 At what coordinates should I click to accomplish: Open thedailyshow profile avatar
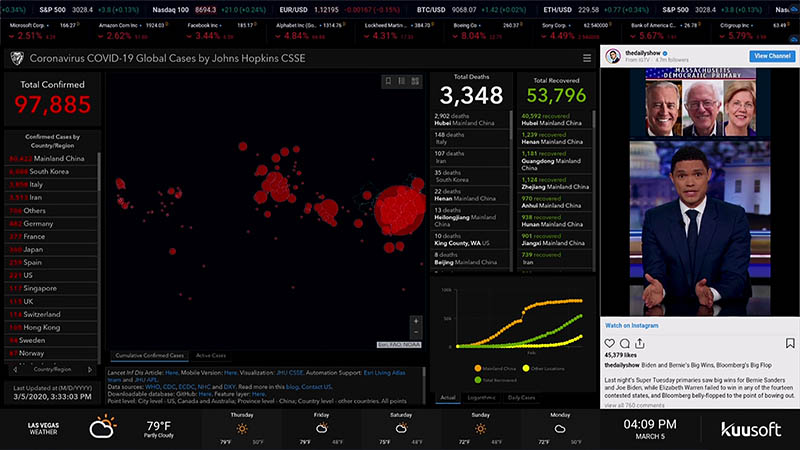pyautogui.click(x=613, y=56)
